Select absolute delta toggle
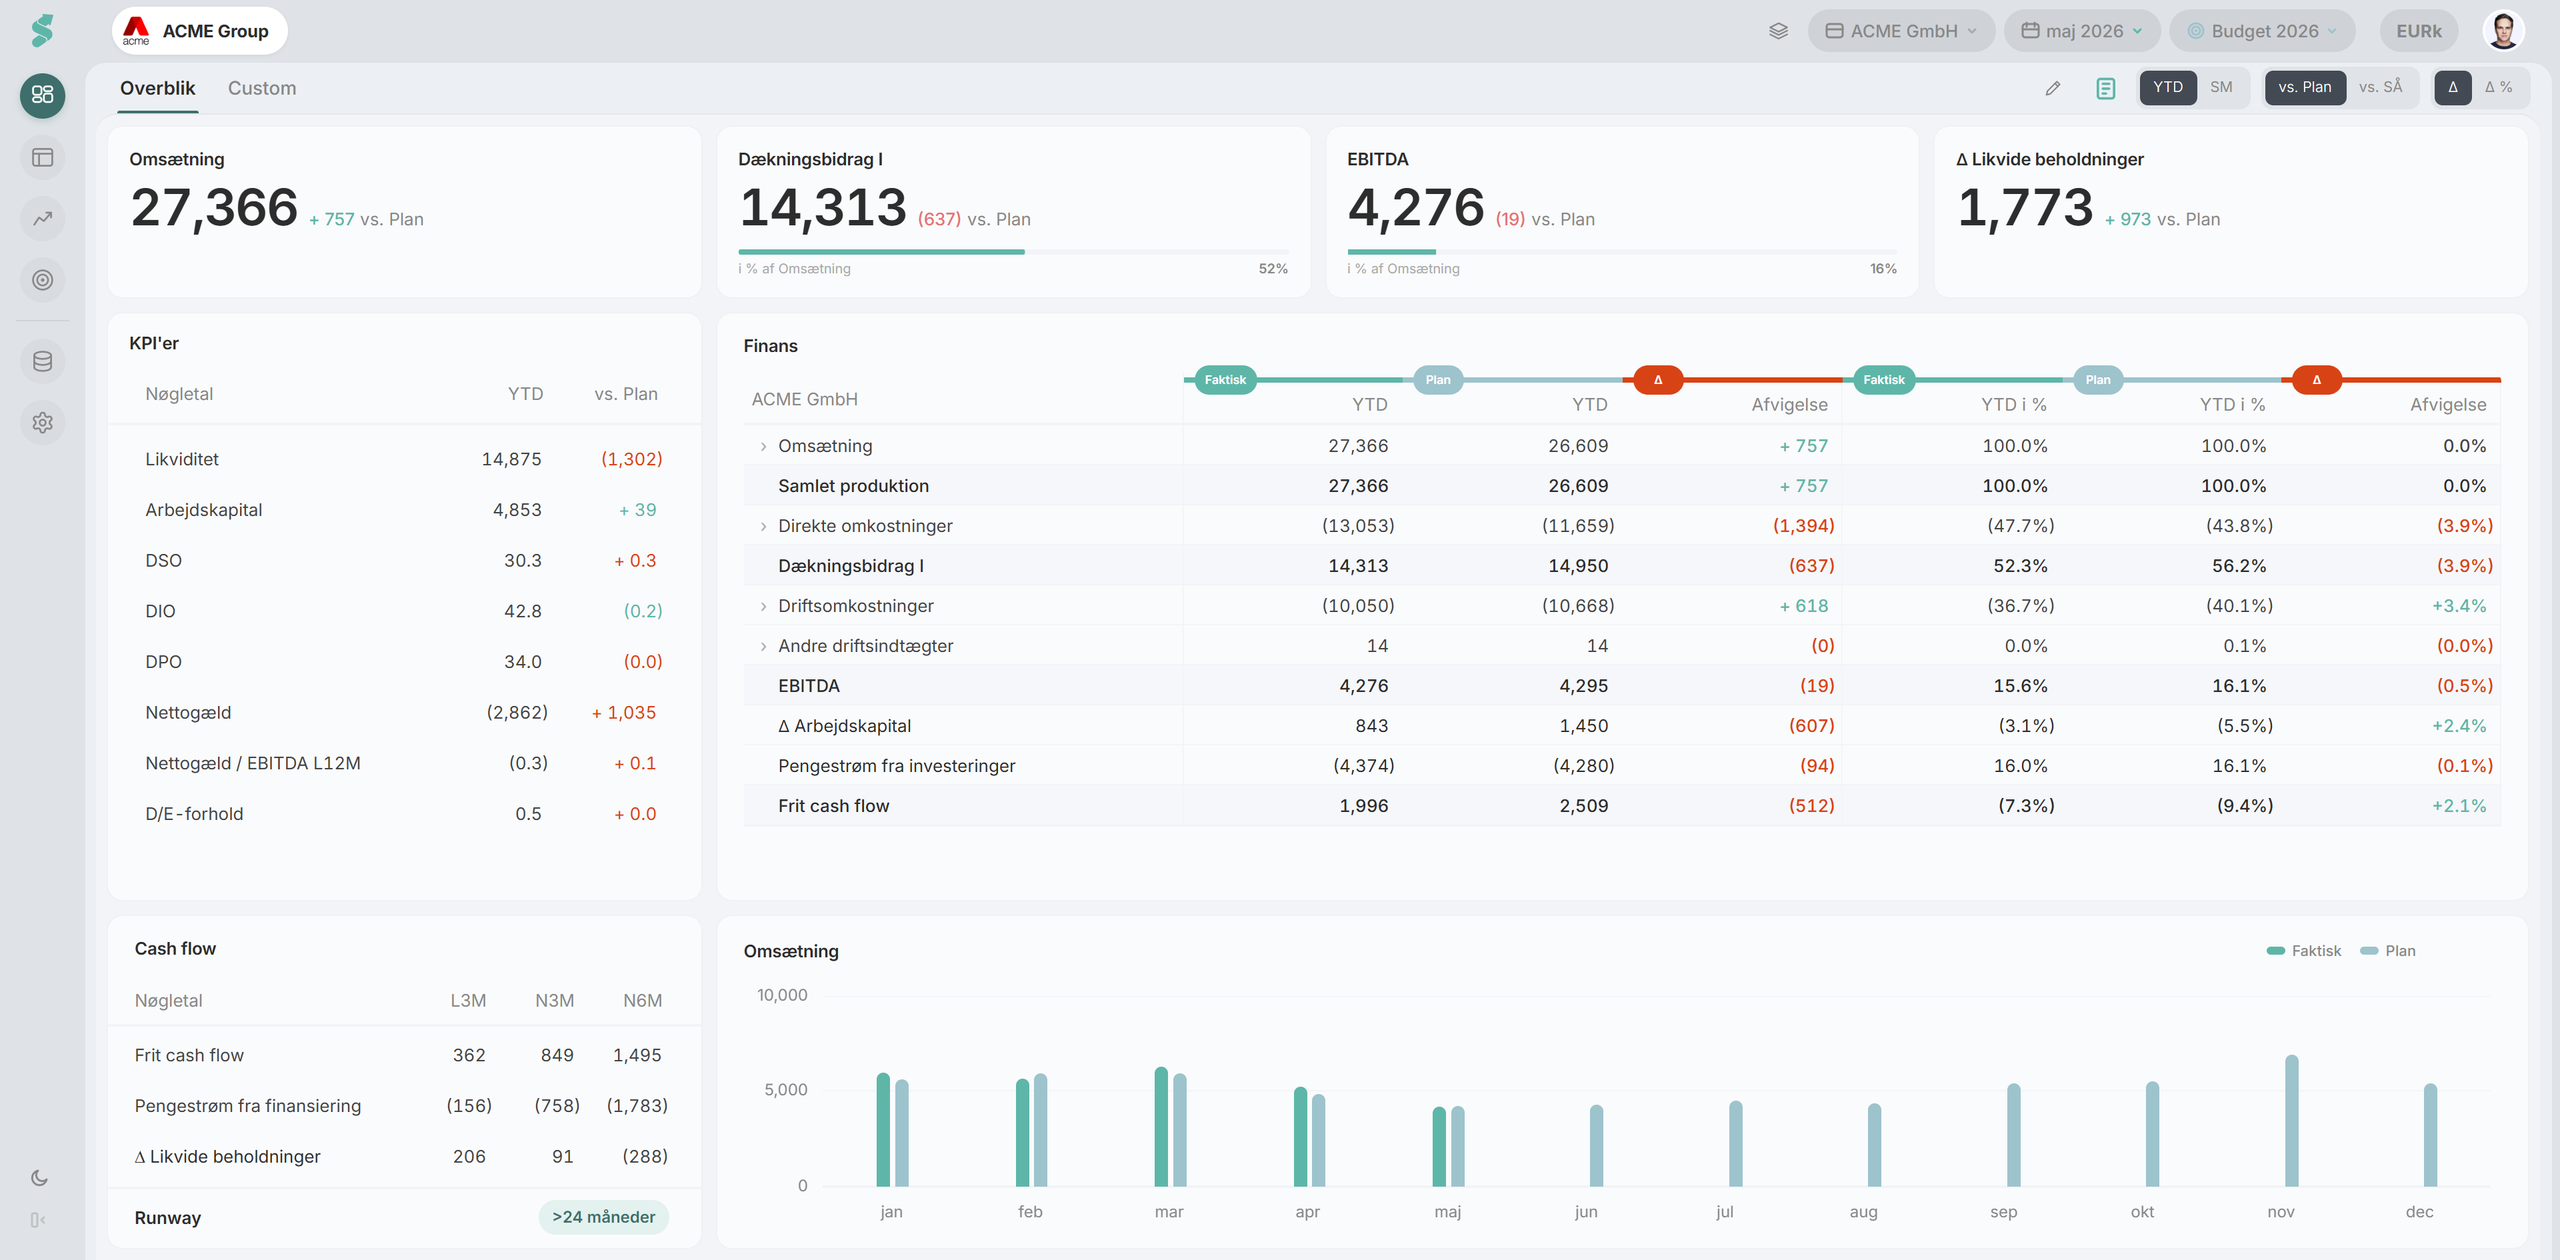This screenshot has width=2560, height=1260. [2453, 87]
